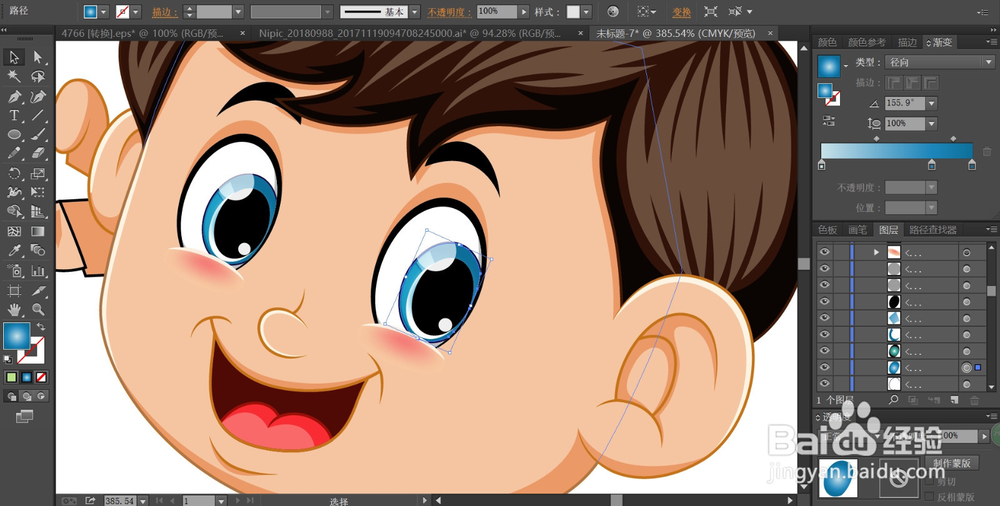Activate the Free Transform tool

(x=38, y=192)
